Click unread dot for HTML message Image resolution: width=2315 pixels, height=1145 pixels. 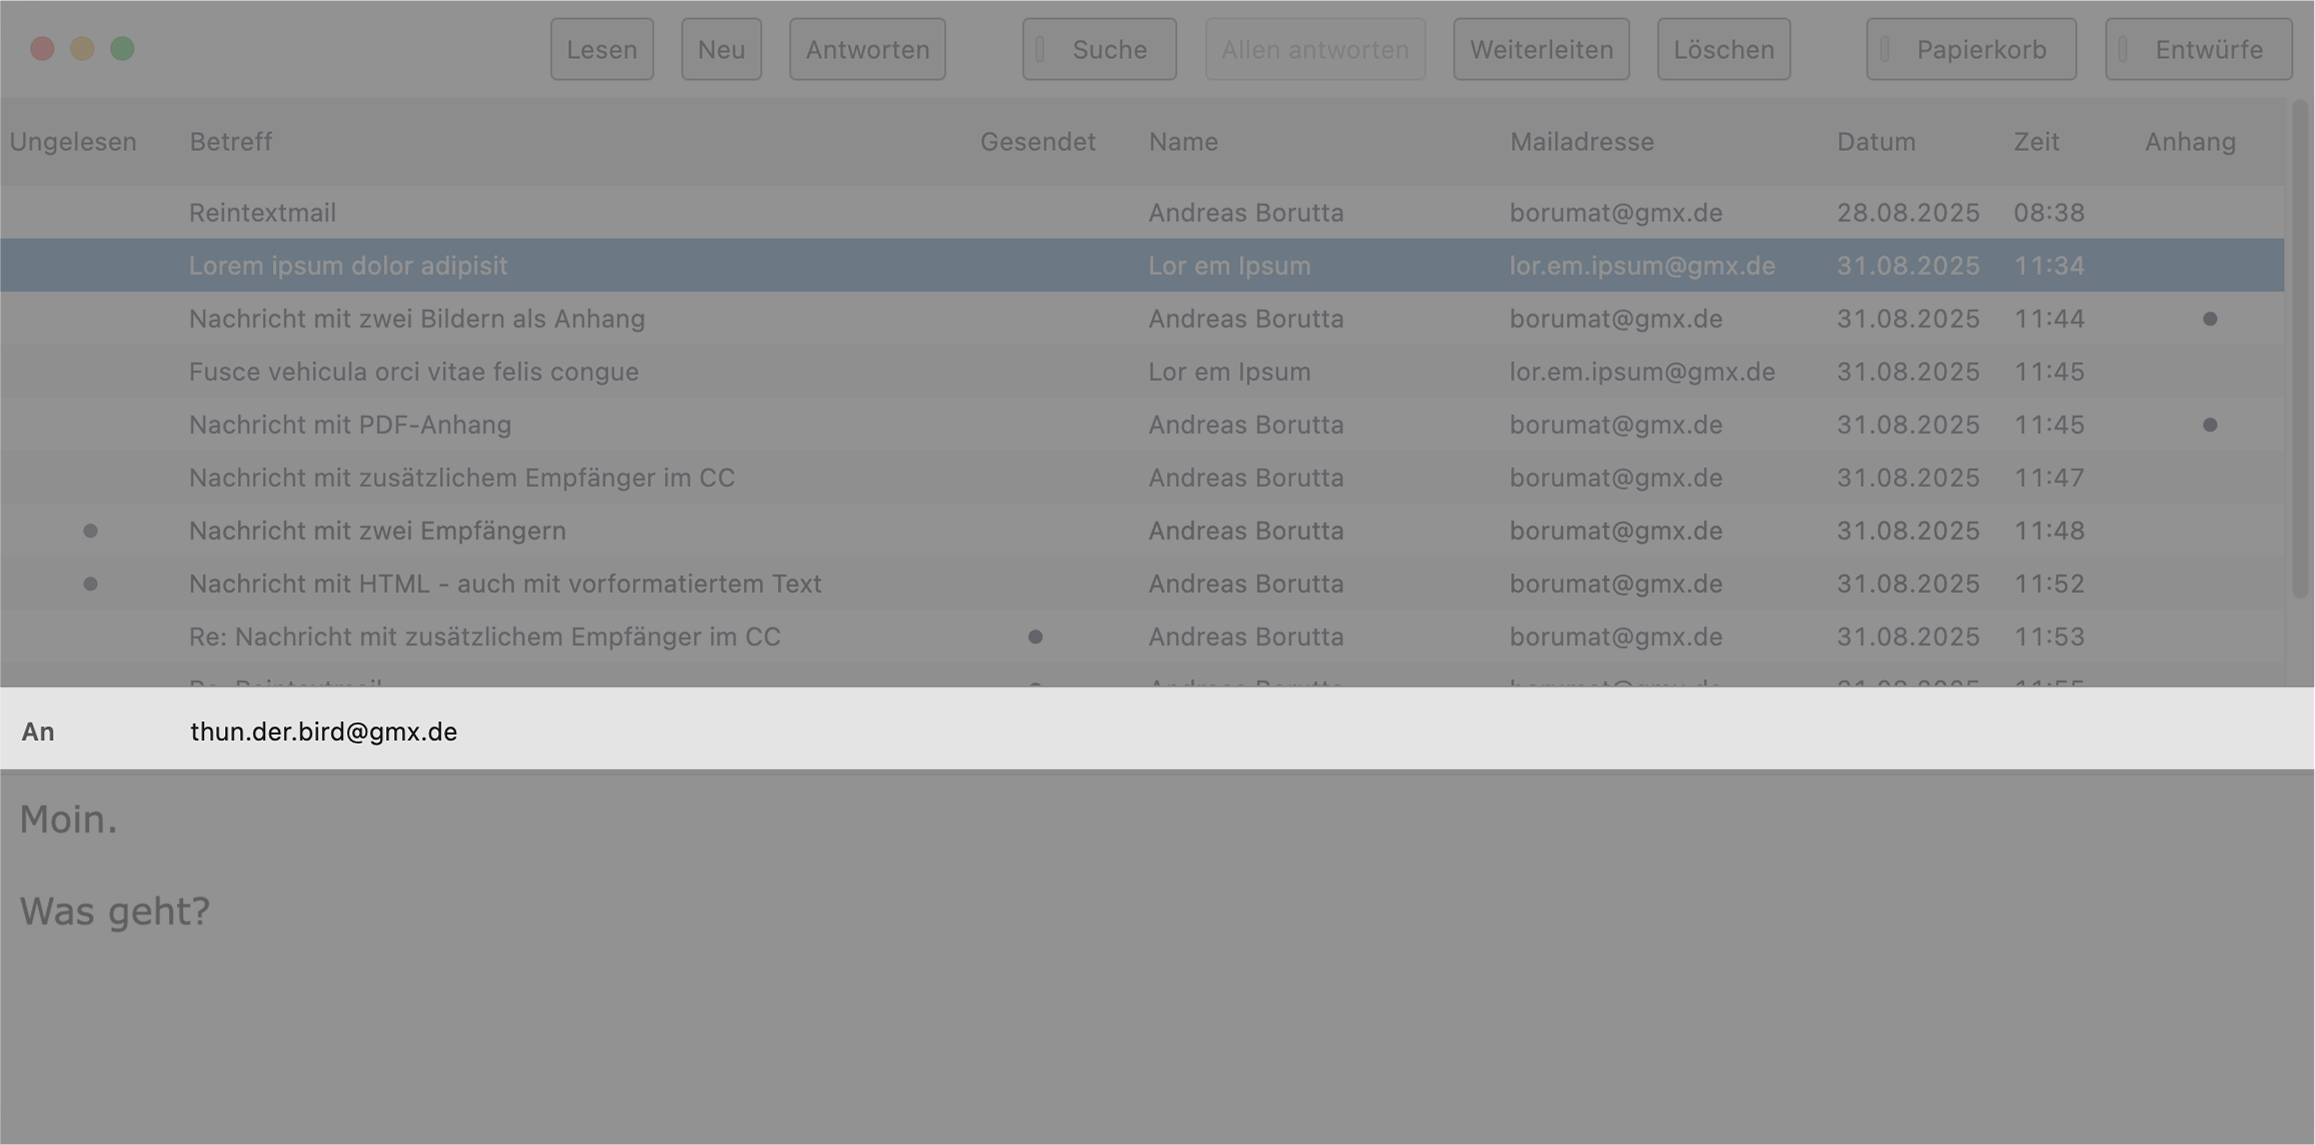90,584
